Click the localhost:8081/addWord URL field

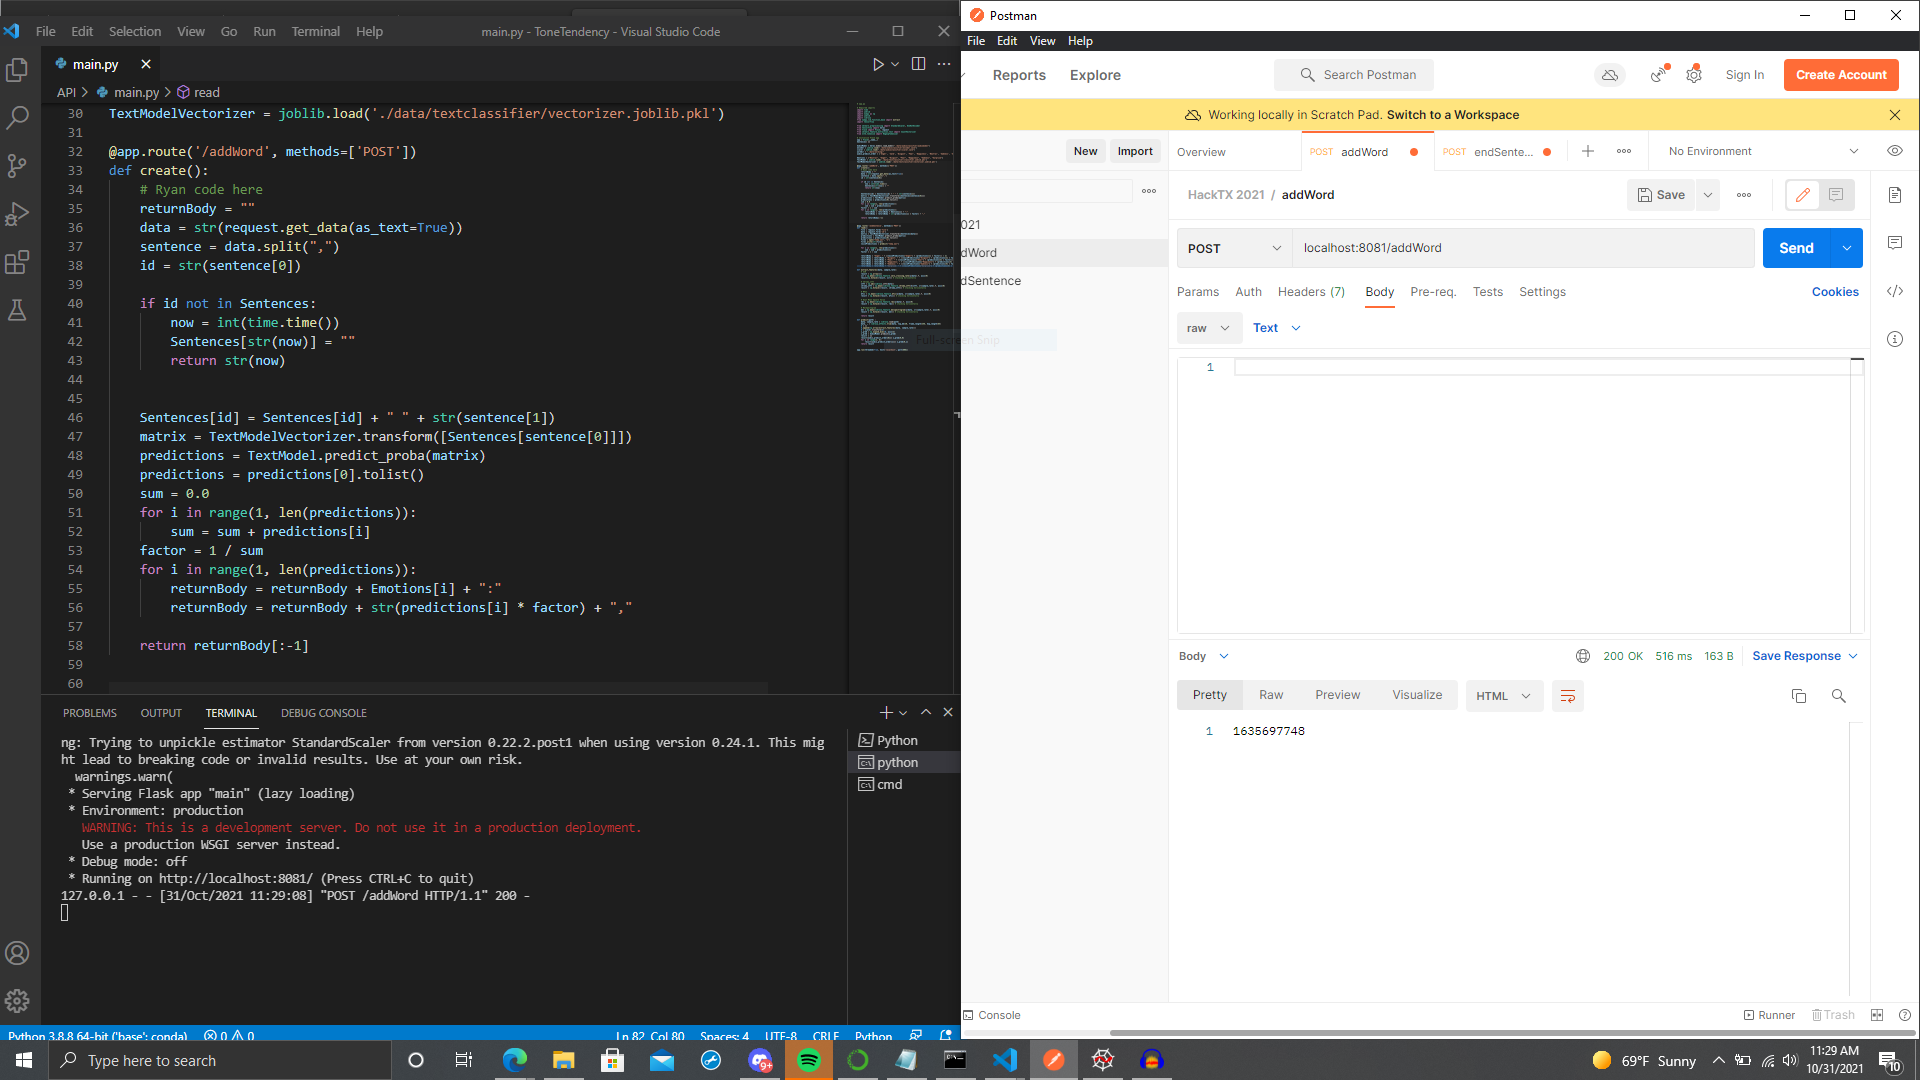pyautogui.click(x=1522, y=248)
